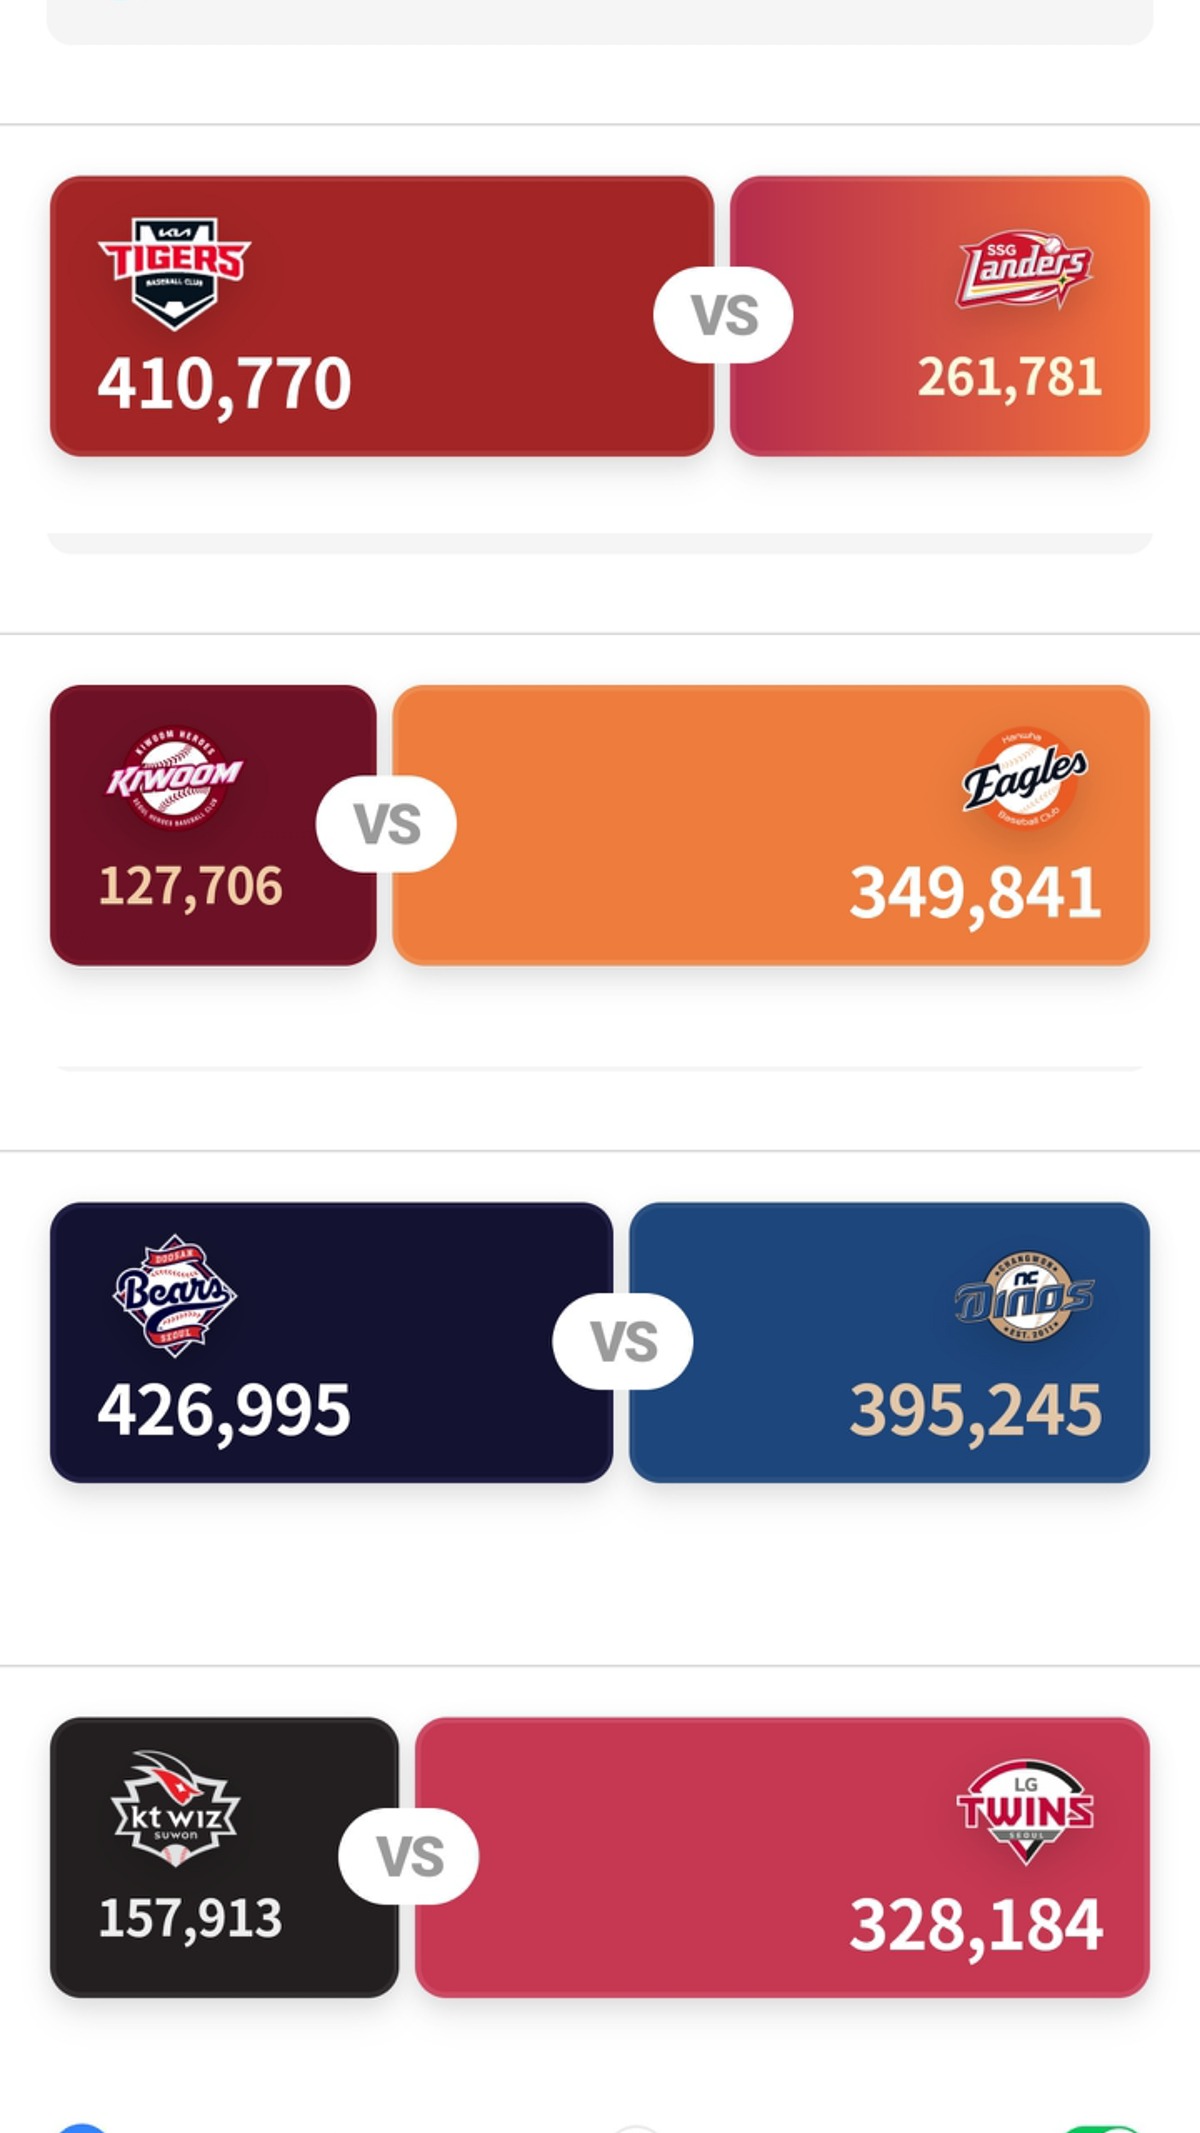Pick the kt wiz logo

(175, 1810)
